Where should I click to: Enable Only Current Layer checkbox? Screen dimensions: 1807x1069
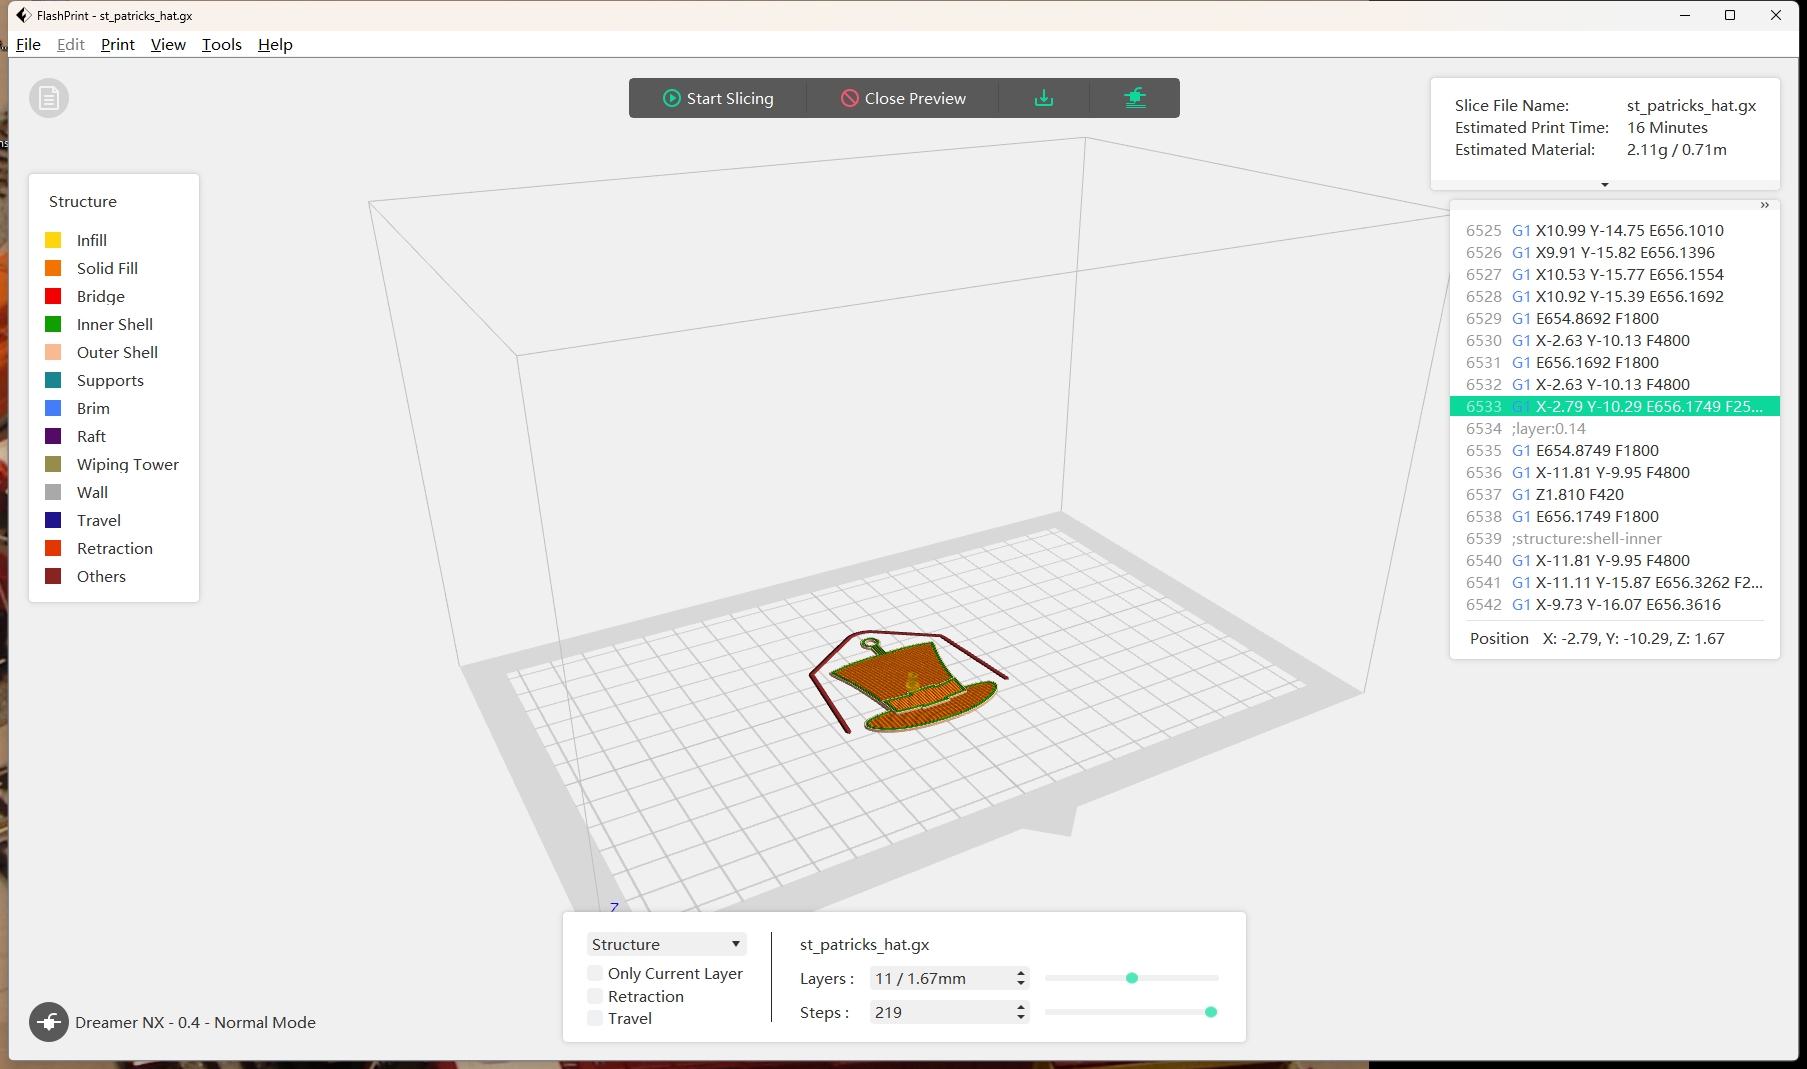point(596,973)
